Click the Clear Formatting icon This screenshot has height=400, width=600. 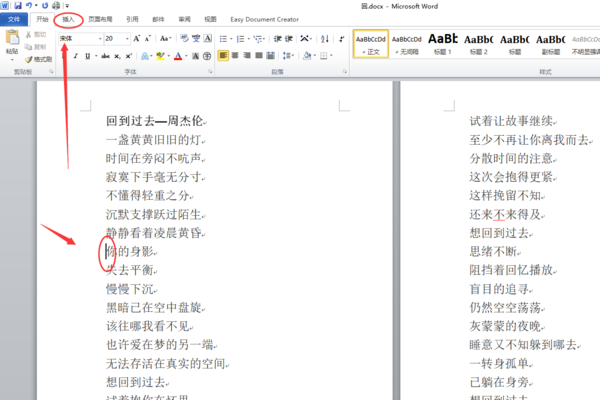(x=184, y=38)
